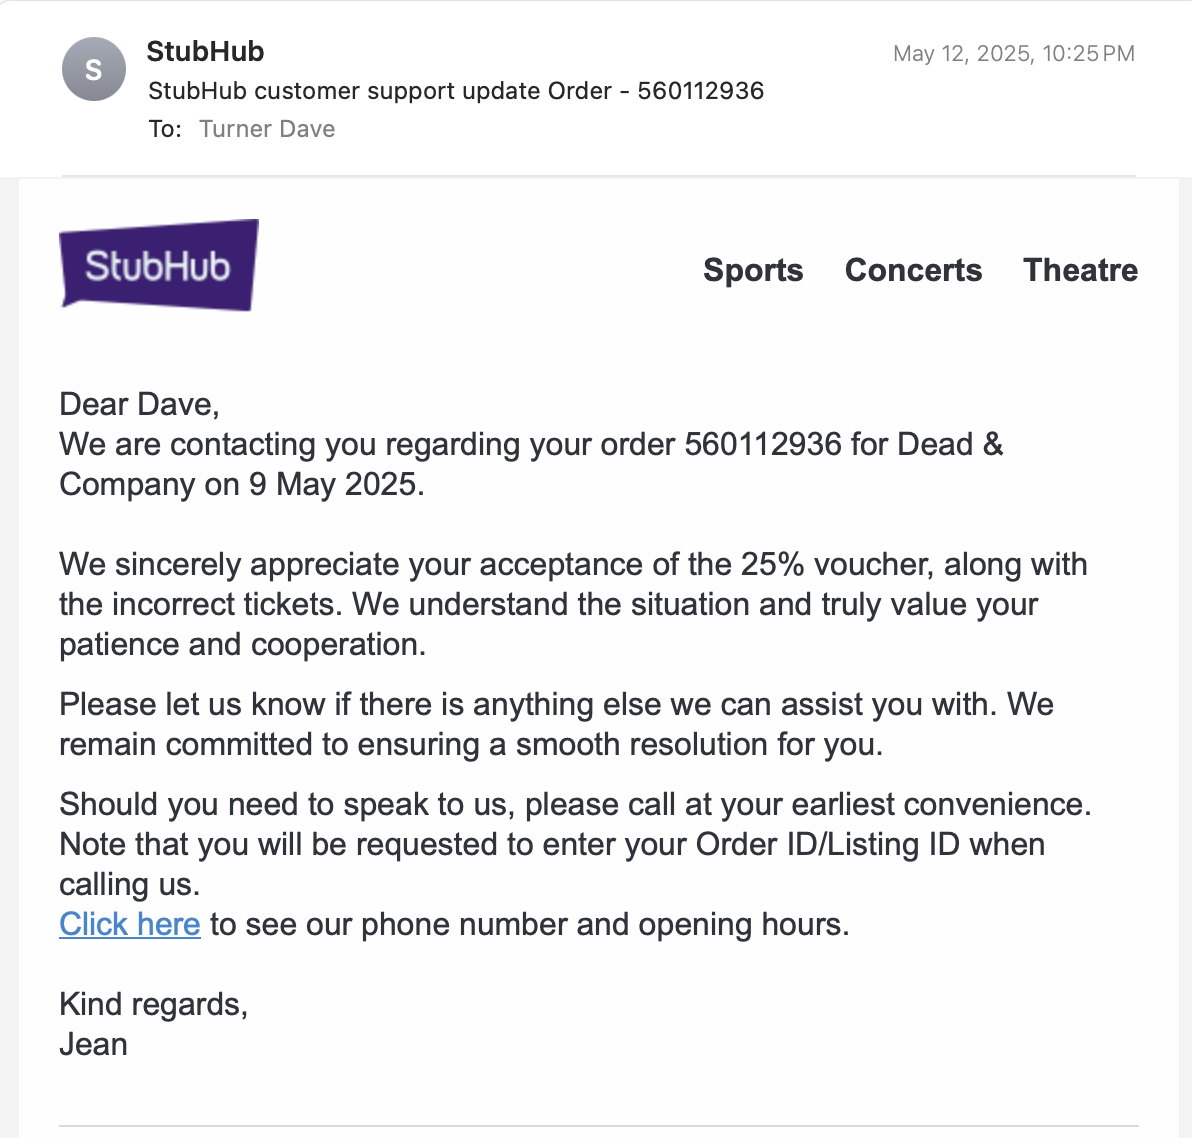Click the 'To:' field label
The image size is (1192, 1138).
(165, 129)
